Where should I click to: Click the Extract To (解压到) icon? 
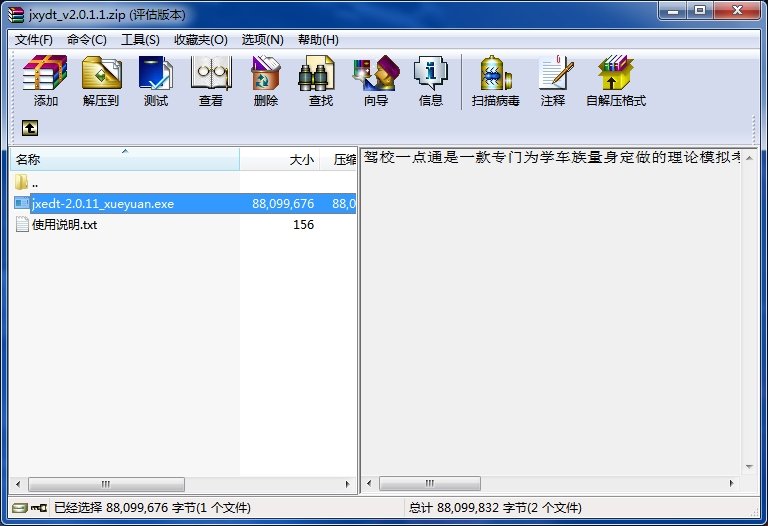[x=101, y=80]
